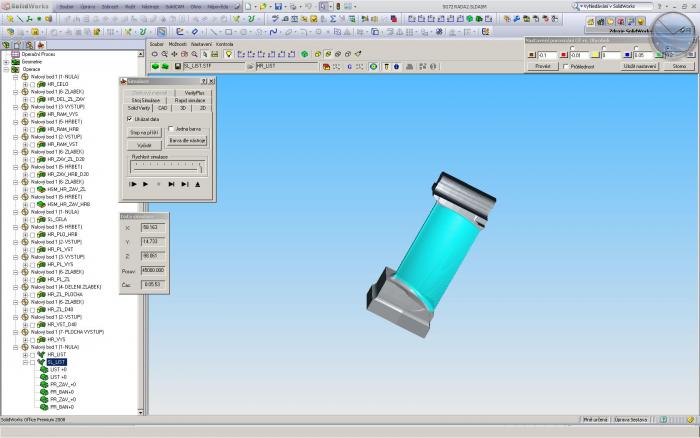Click the Provést button

click(542, 67)
